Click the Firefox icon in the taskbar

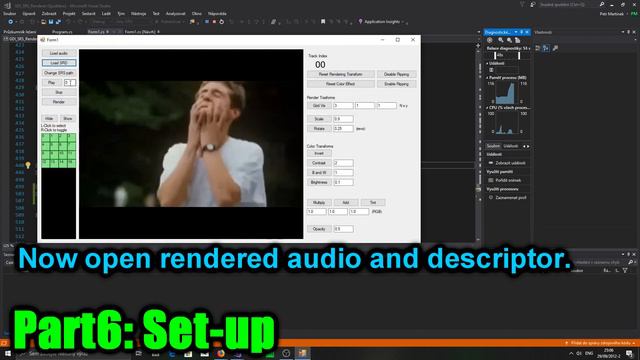click(221, 353)
